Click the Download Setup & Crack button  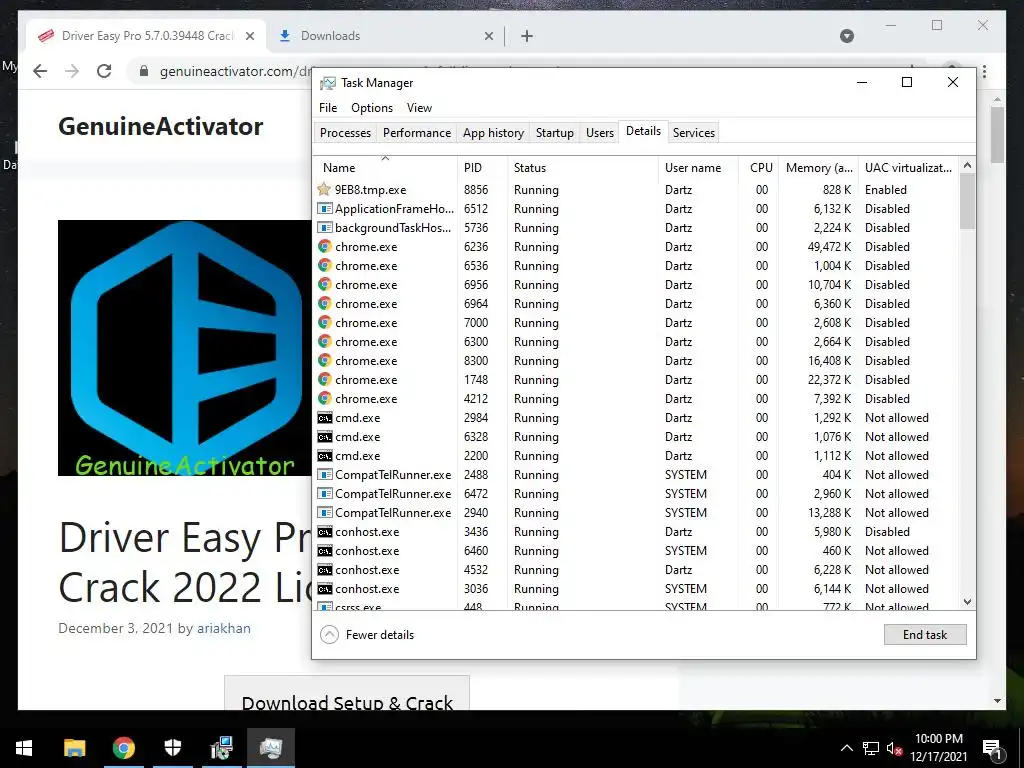347,694
